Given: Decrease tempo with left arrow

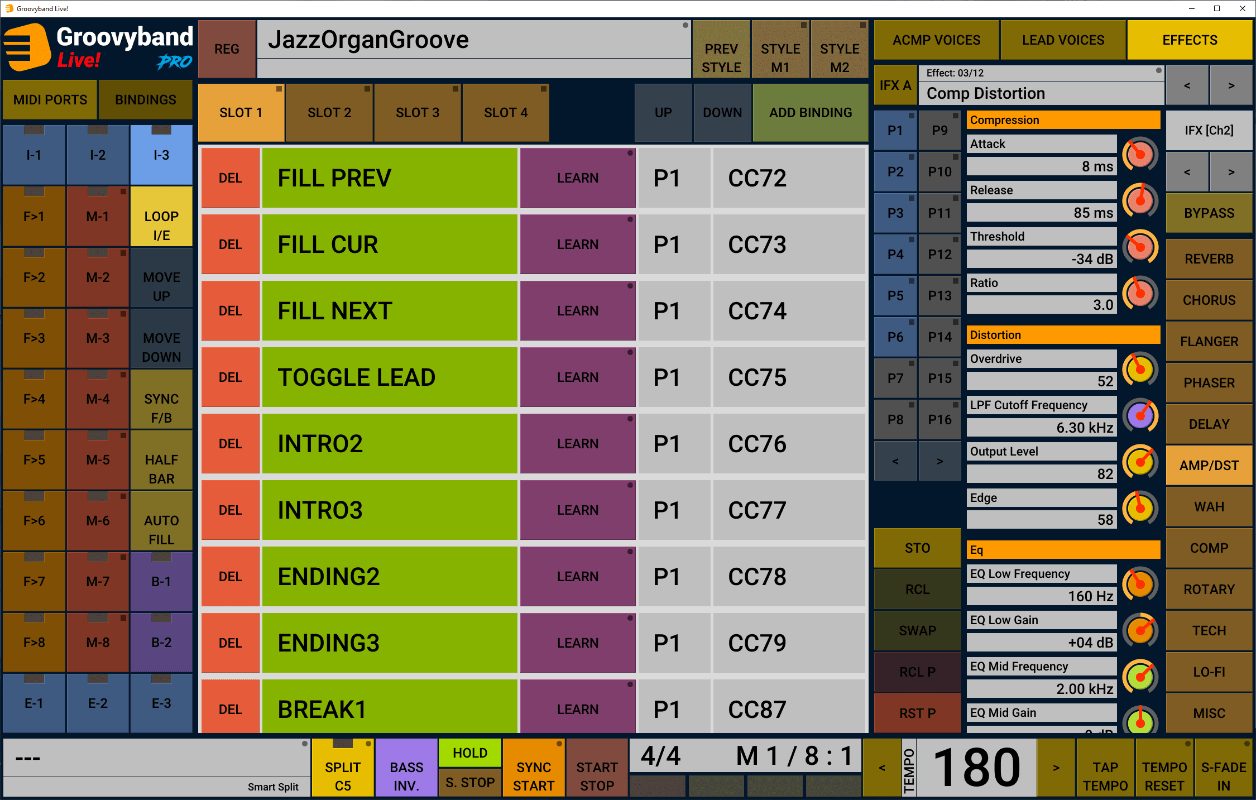Looking at the screenshot, I should coord(882,768).
